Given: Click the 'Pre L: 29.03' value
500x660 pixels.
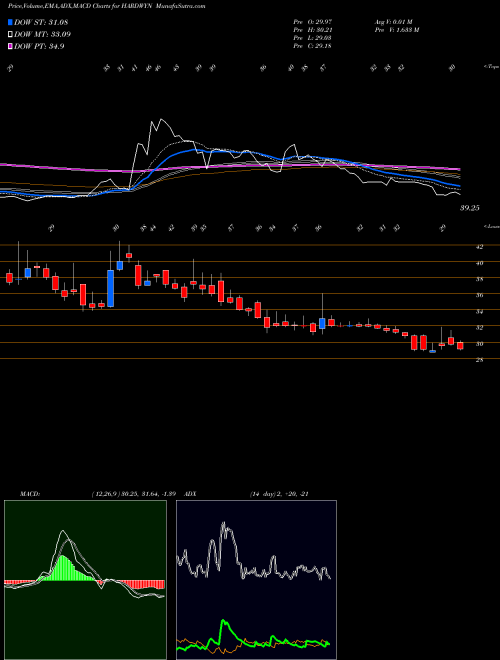Looking at the screenshot, I should pyautogui.click(x=314, y=38).
